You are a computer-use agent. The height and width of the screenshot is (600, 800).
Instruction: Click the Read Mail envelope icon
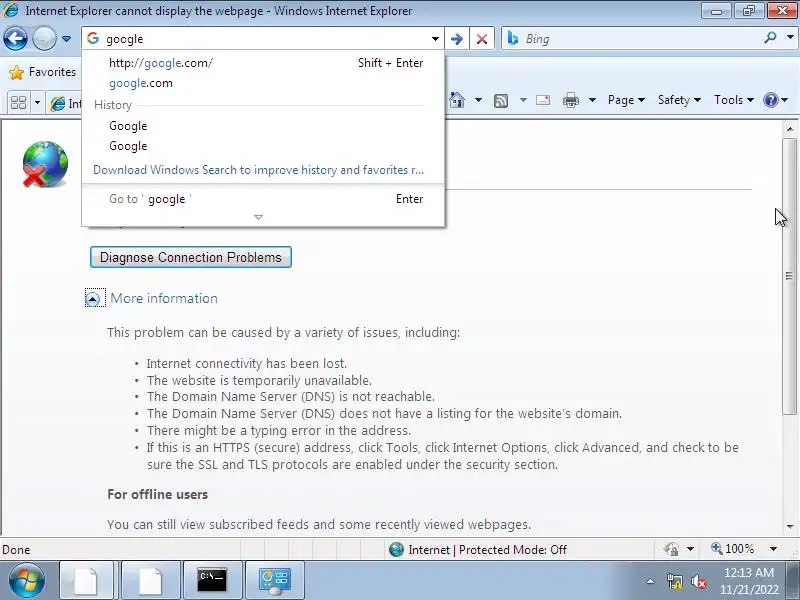543,100
